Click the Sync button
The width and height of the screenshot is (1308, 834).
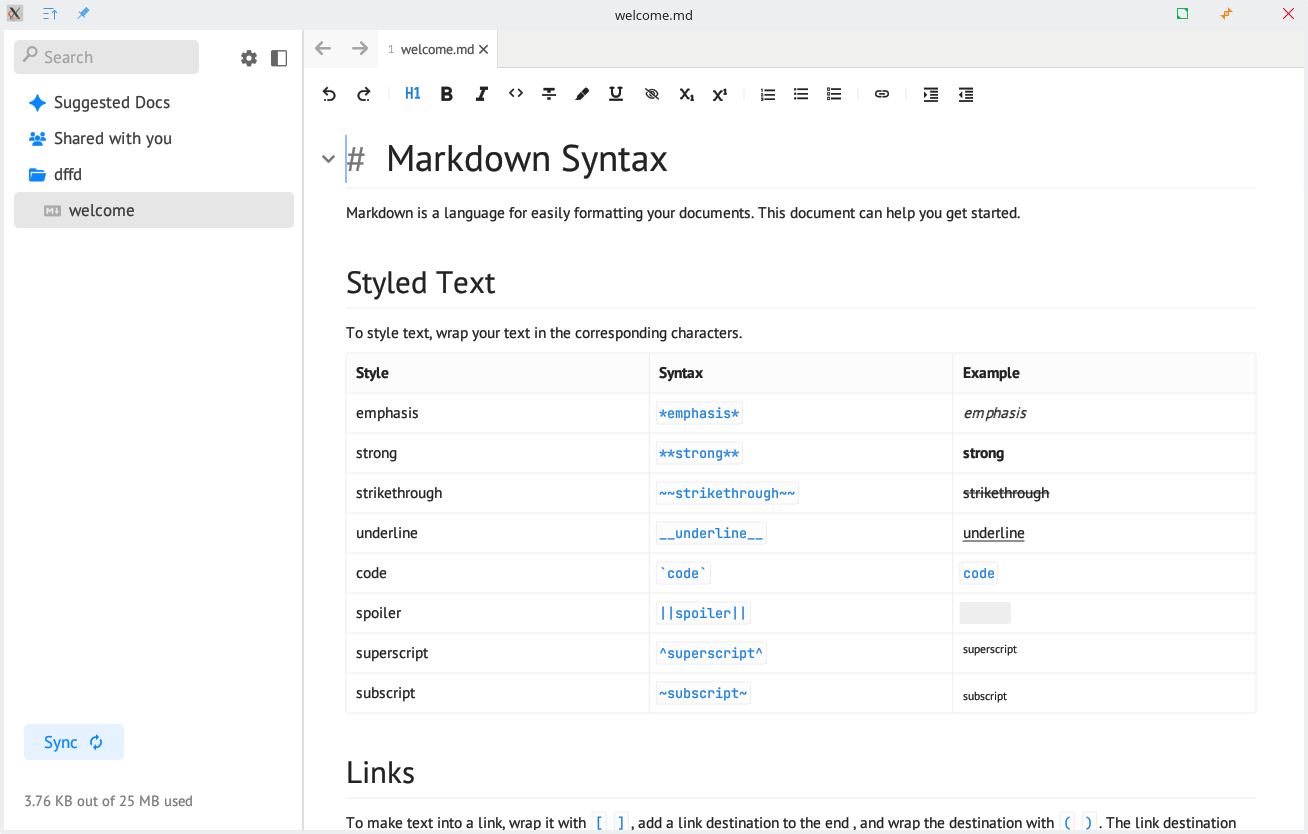74,742
